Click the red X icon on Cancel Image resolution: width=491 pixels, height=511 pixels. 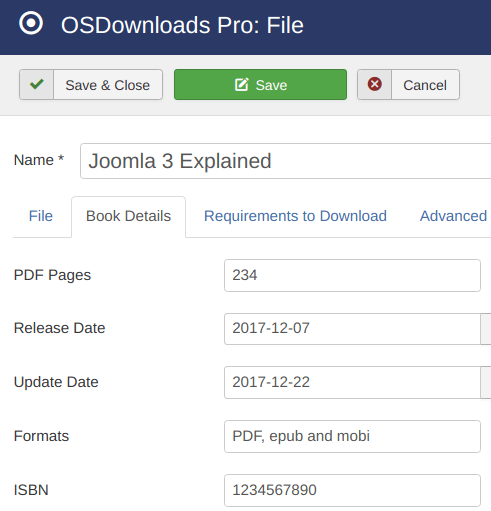374,84
